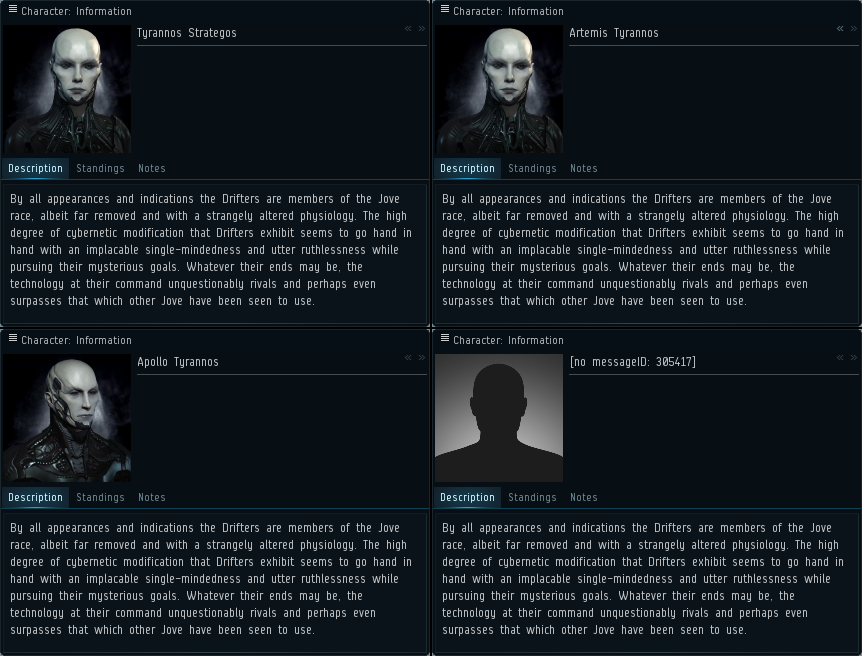Open Standings tab in no messageID window
This screenshot has width=862, height=656.
point(532,497)
